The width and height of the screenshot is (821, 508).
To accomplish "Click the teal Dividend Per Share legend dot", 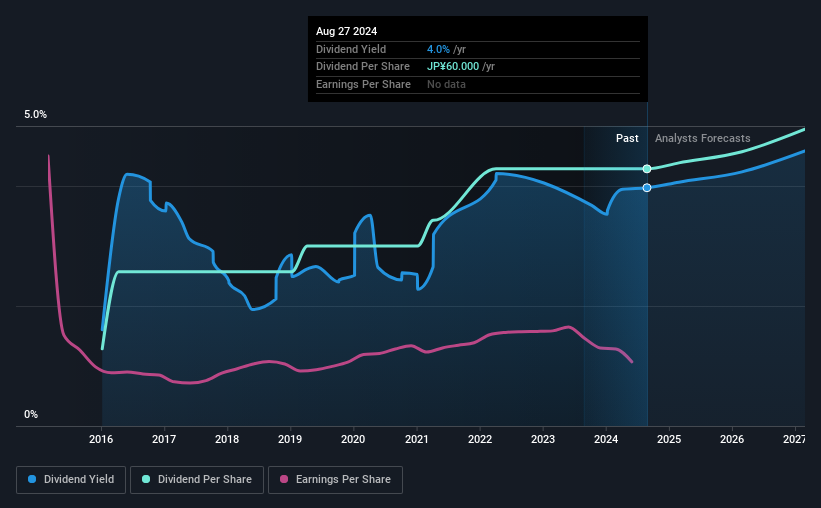I will 146,479.
